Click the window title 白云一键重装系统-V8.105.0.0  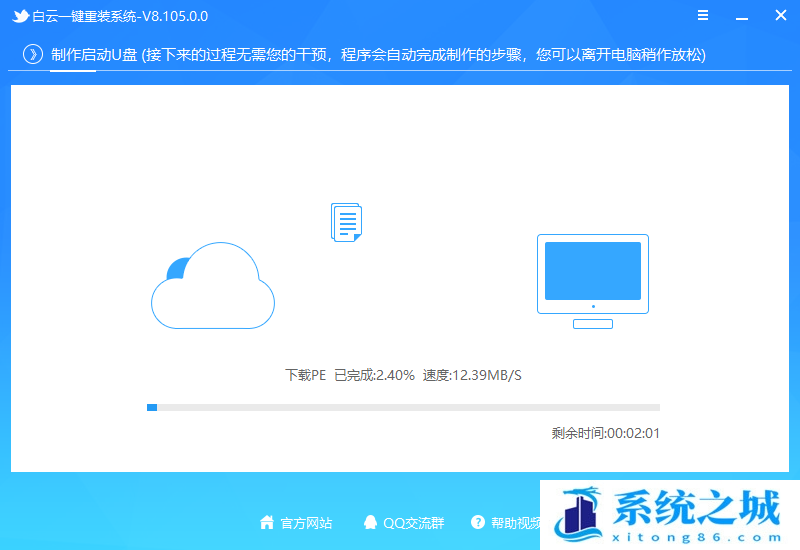pyautogui.click(x=120, y=16)
